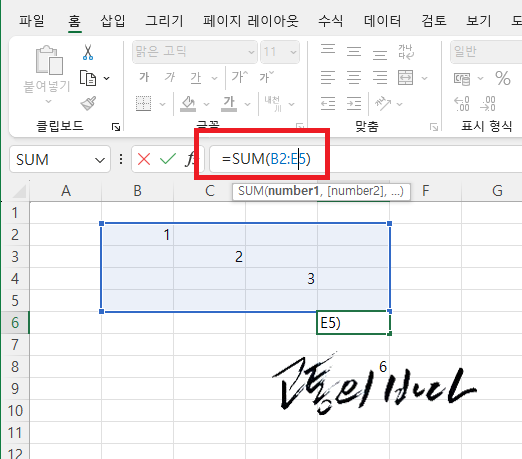Image resolution: width=522 pixels, height=459 pixels.
Task: Open the Copy dropdown arrow
Action: pyautogui.click(x=106, y=78)
